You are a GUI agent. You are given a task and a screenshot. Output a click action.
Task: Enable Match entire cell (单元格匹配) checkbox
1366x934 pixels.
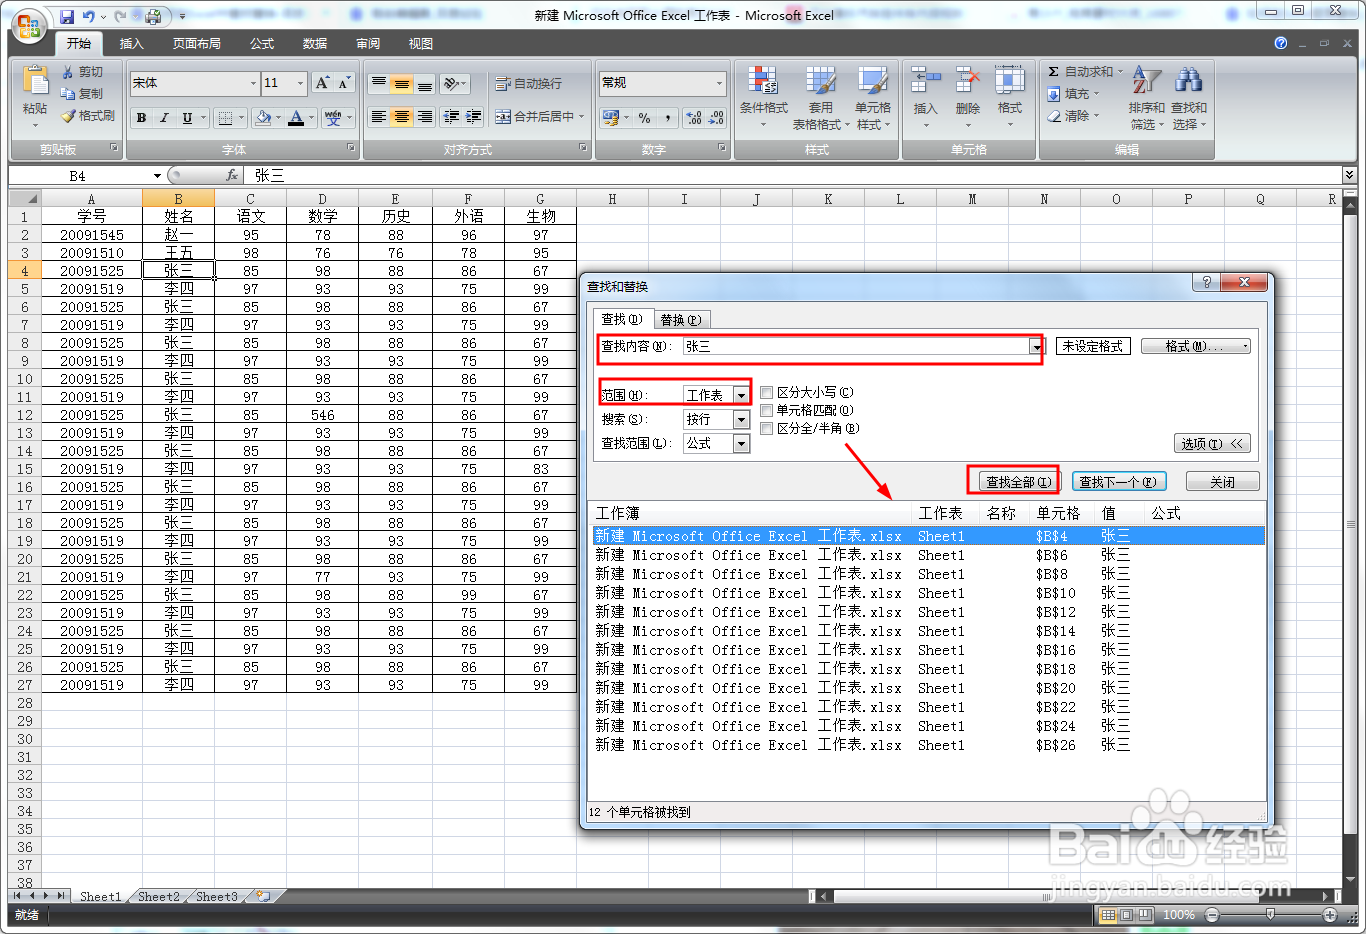[x=767, y=410]
